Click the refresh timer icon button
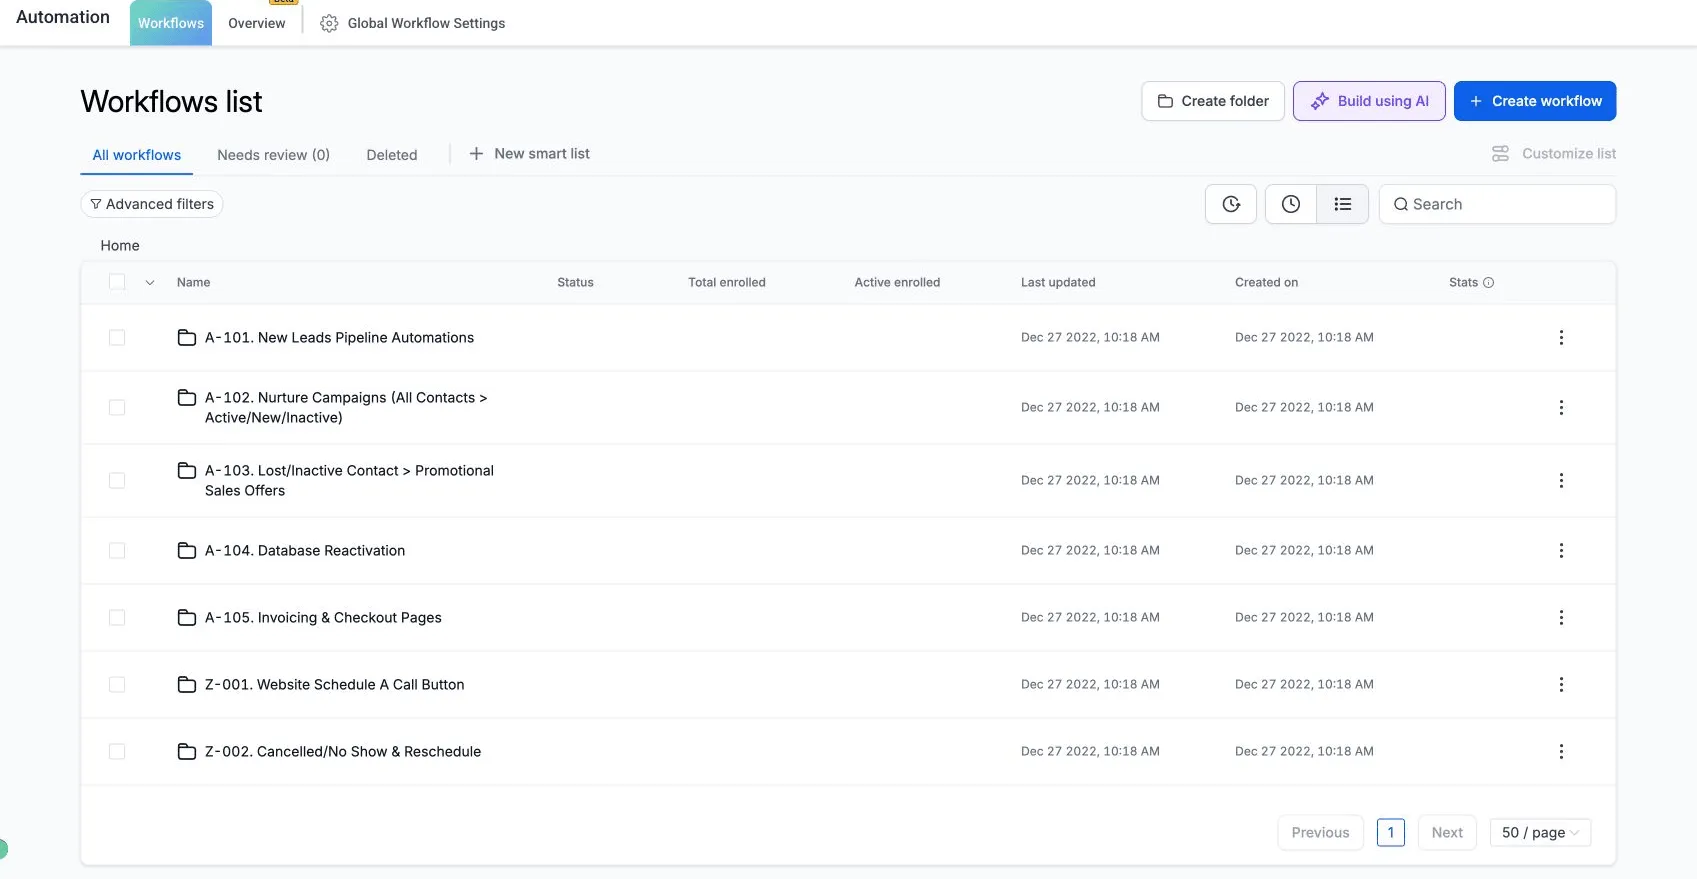The width and height of the screenshot is (1697, 879). 1231,204
